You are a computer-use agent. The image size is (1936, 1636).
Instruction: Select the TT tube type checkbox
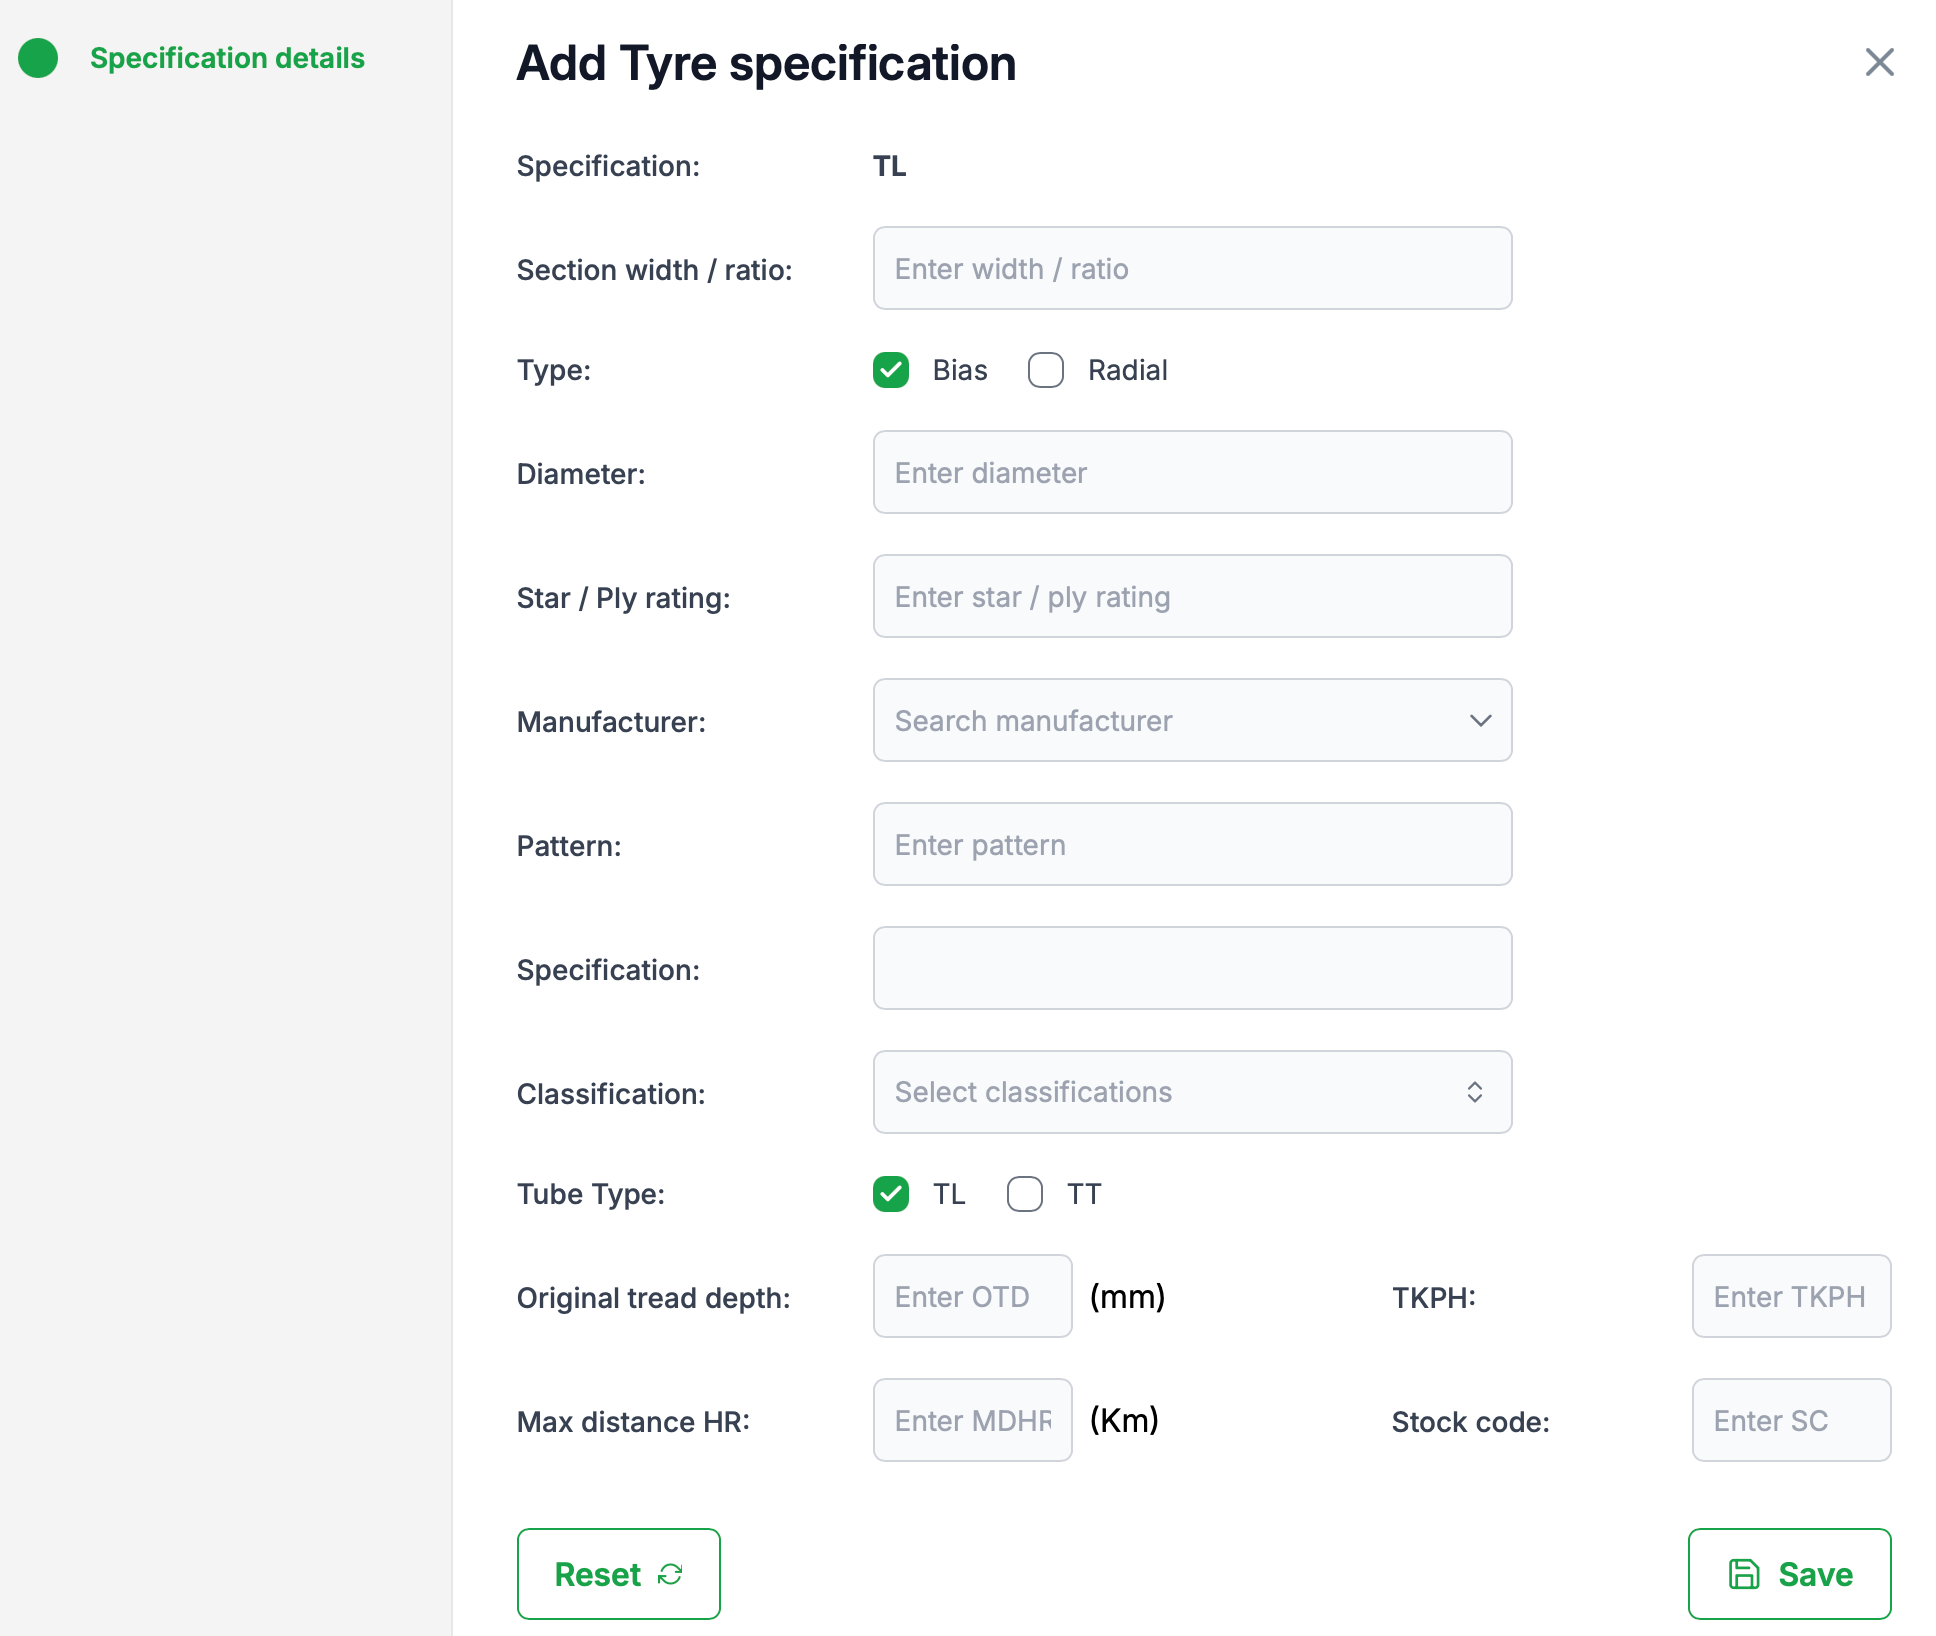1025,1194
